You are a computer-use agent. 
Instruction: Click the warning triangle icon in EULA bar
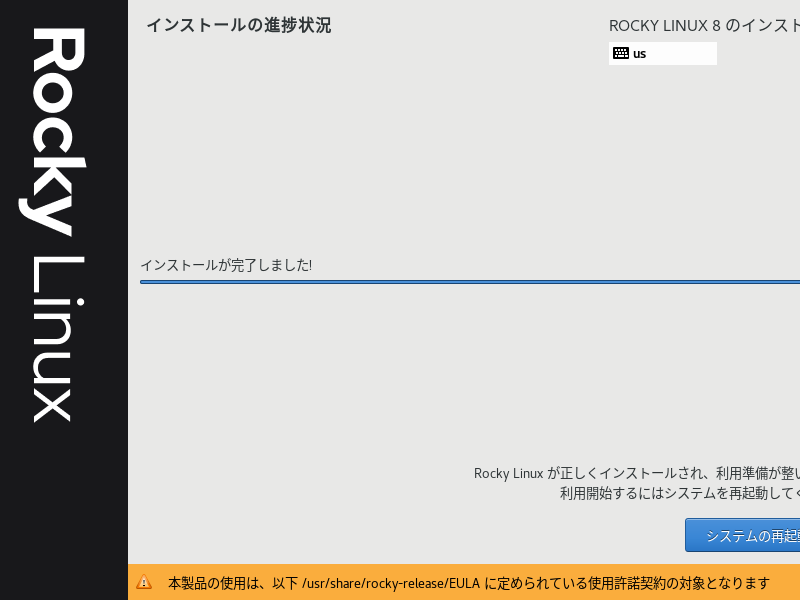pyautogui.click(x=144, y=582)
